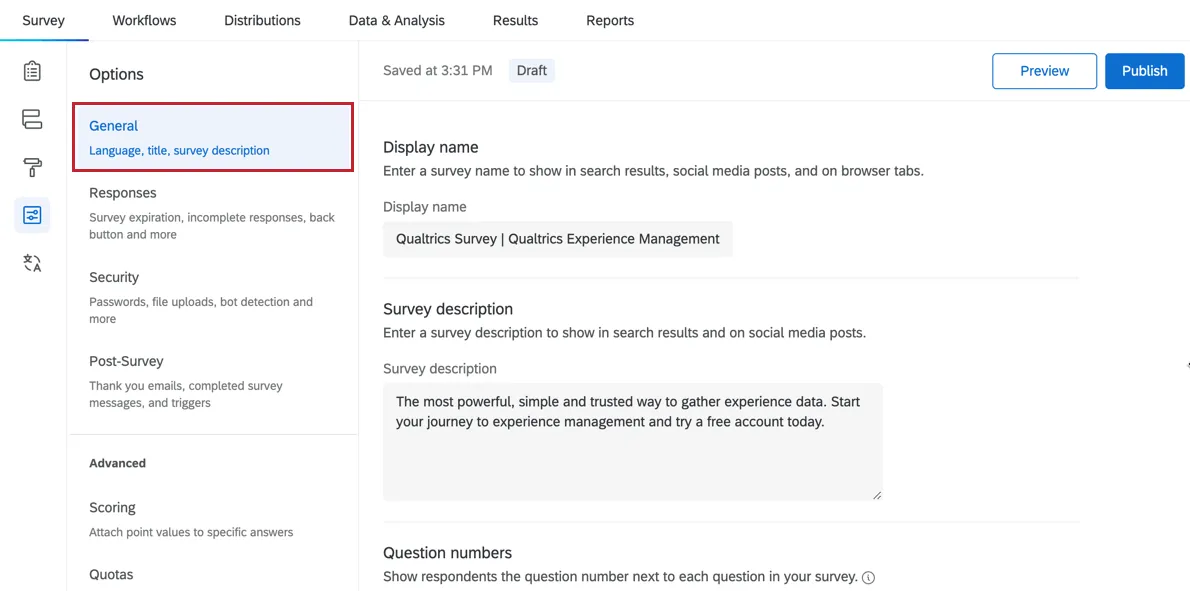Open the survey Builder panel

(32, 71)
